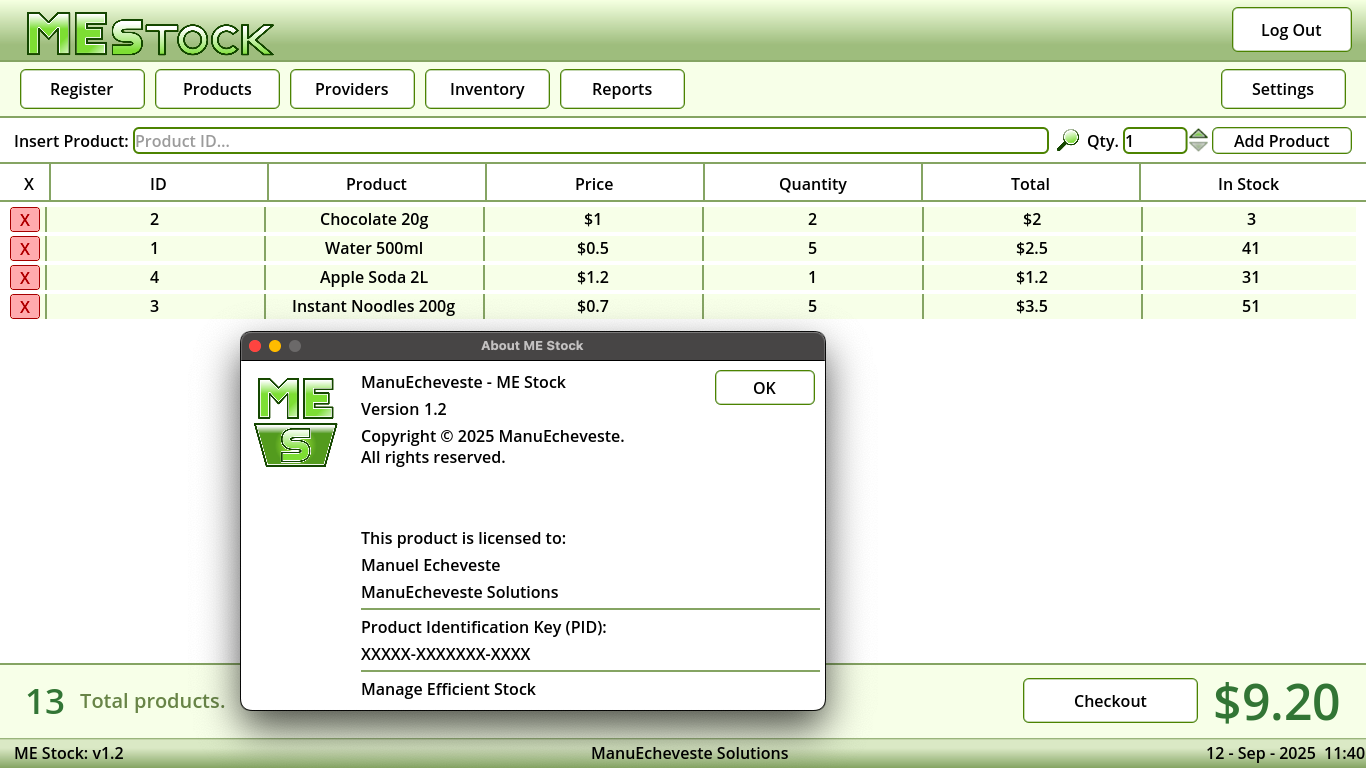Screen dimensions: 1366x768
Task: Remove the Water 500ml row
Action: pos(25,249)
